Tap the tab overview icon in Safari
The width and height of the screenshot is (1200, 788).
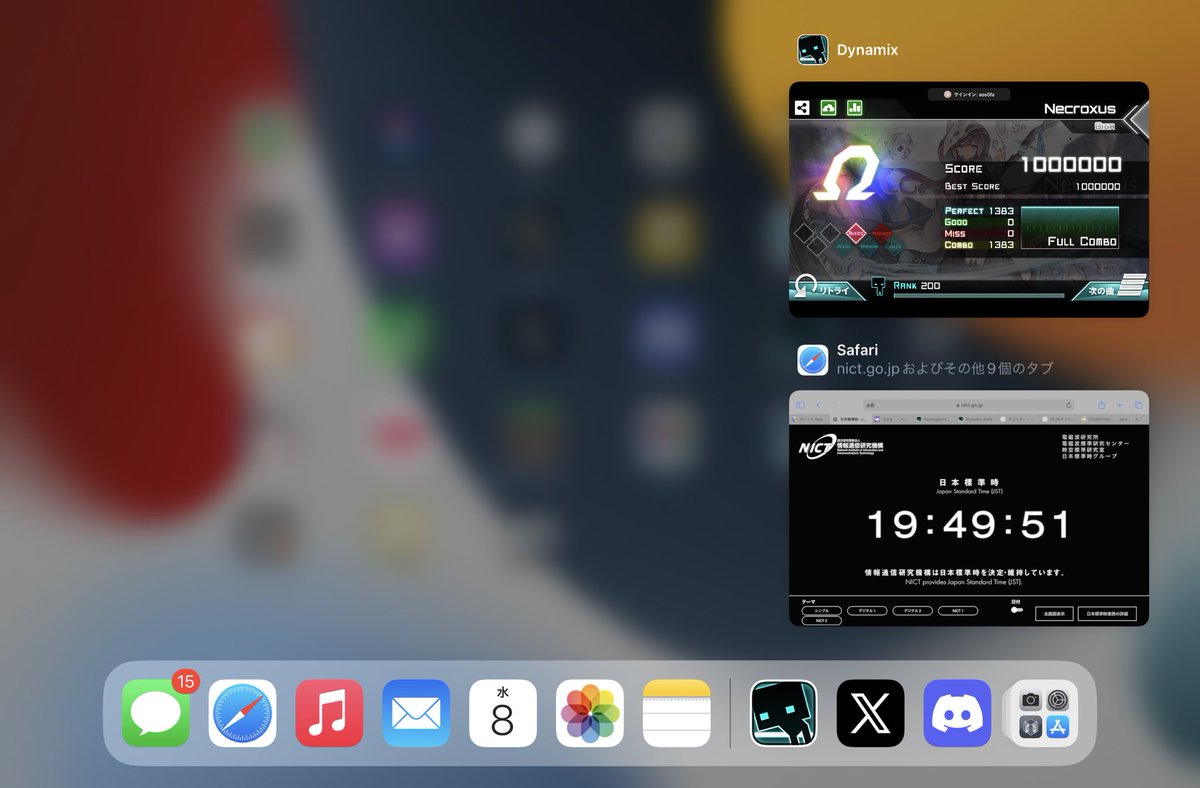tap(1138, 404)
